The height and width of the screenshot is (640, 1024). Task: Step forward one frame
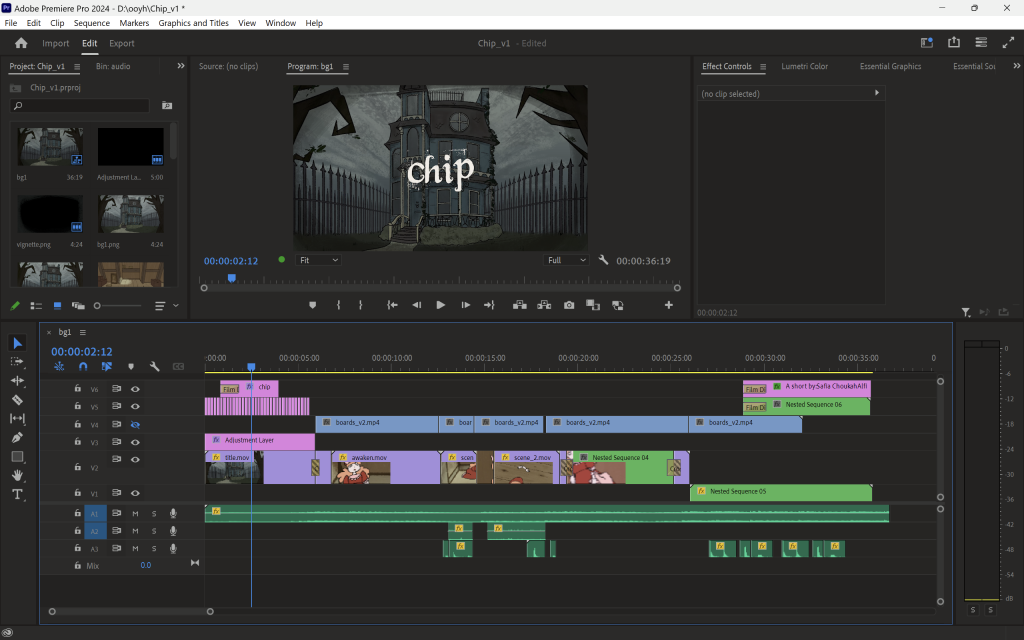pos(465,305)
